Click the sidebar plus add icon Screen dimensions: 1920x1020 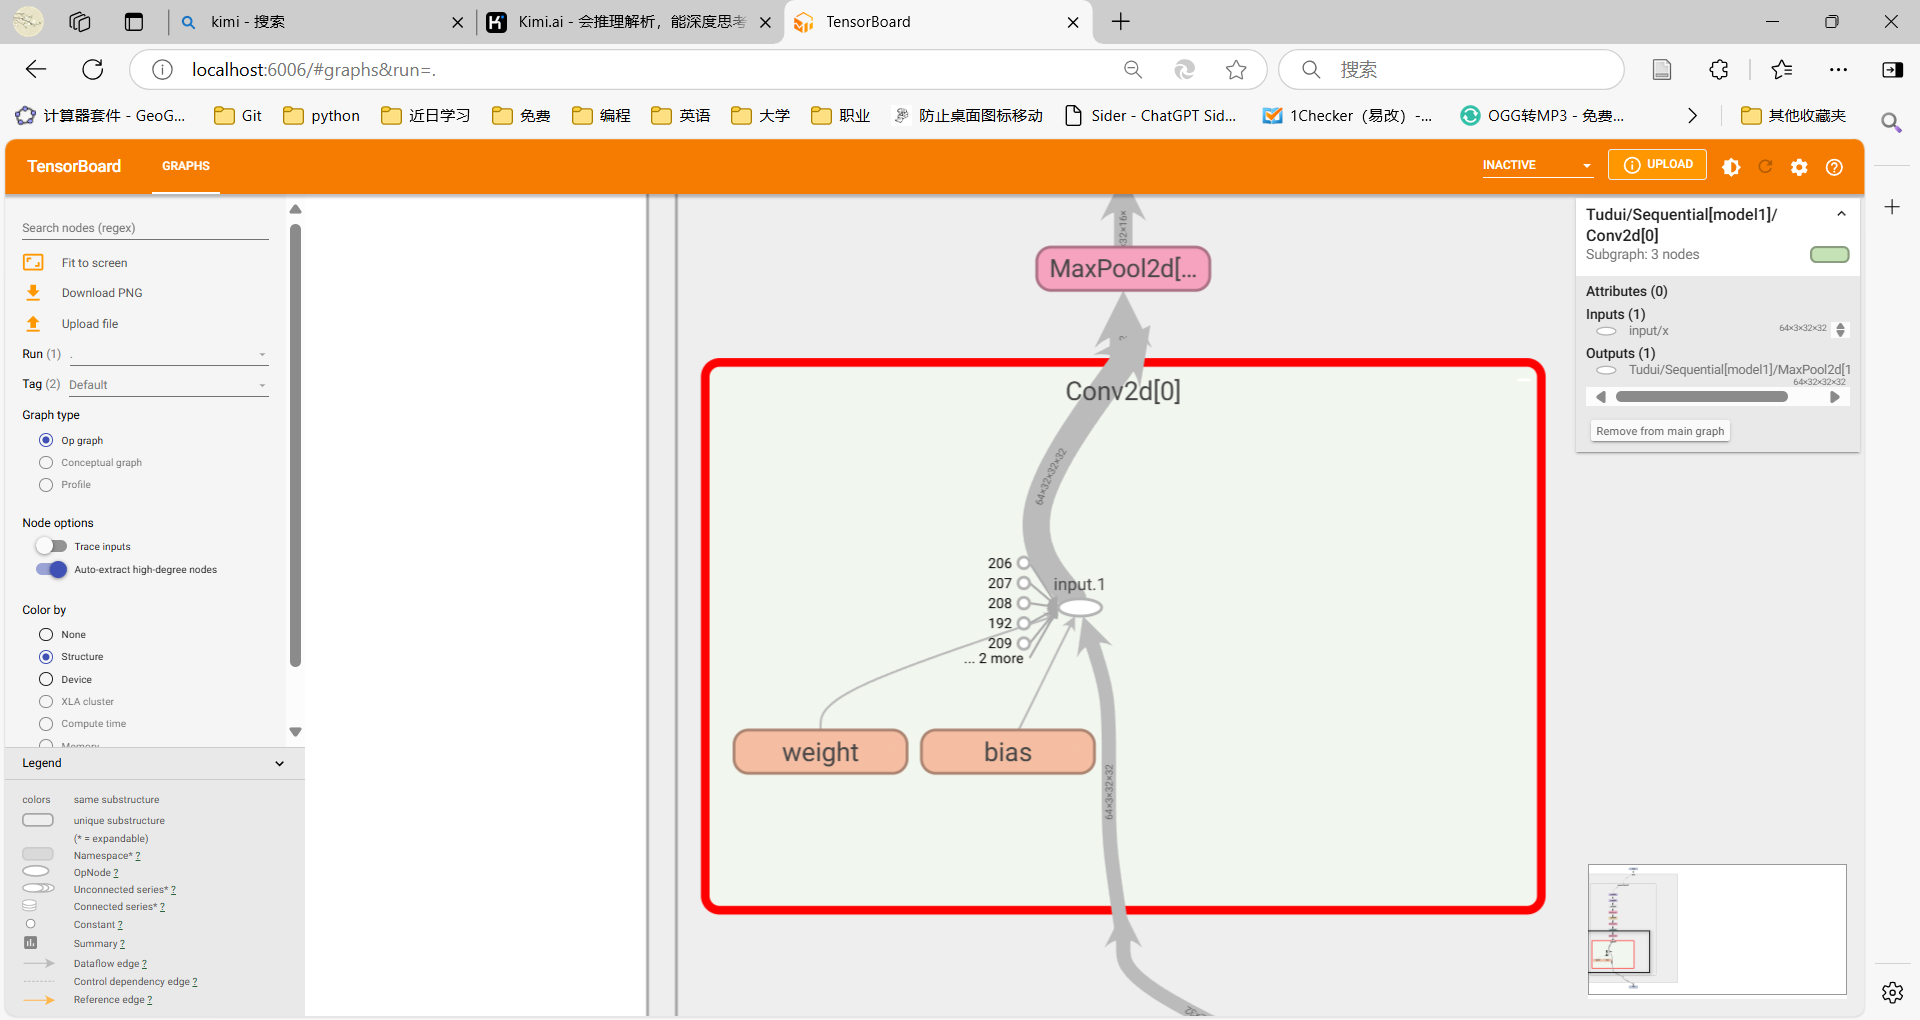click(1892, 207)
